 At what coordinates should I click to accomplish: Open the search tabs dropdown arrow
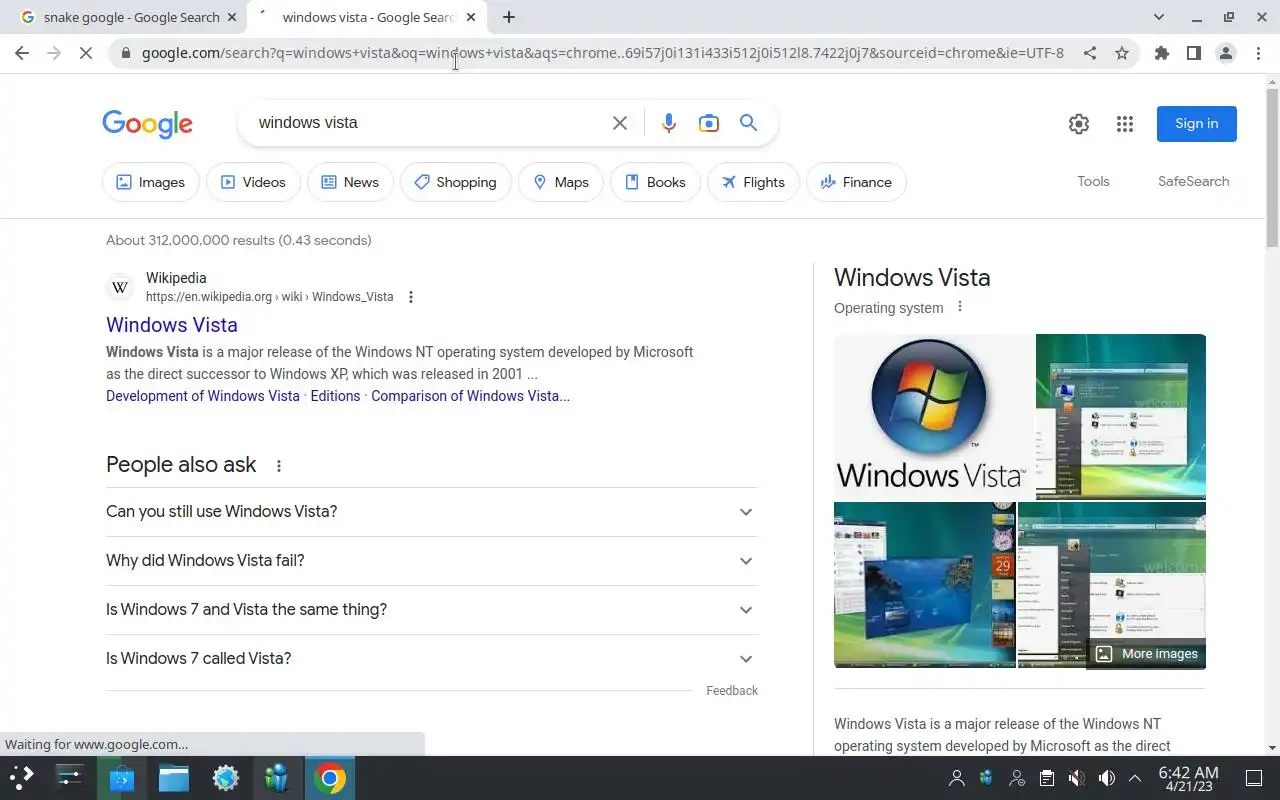pos(1159,17)
